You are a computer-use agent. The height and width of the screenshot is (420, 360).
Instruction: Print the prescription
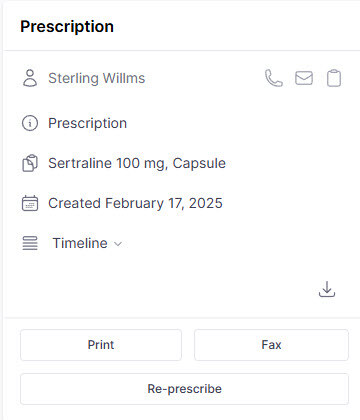point(101,345)
